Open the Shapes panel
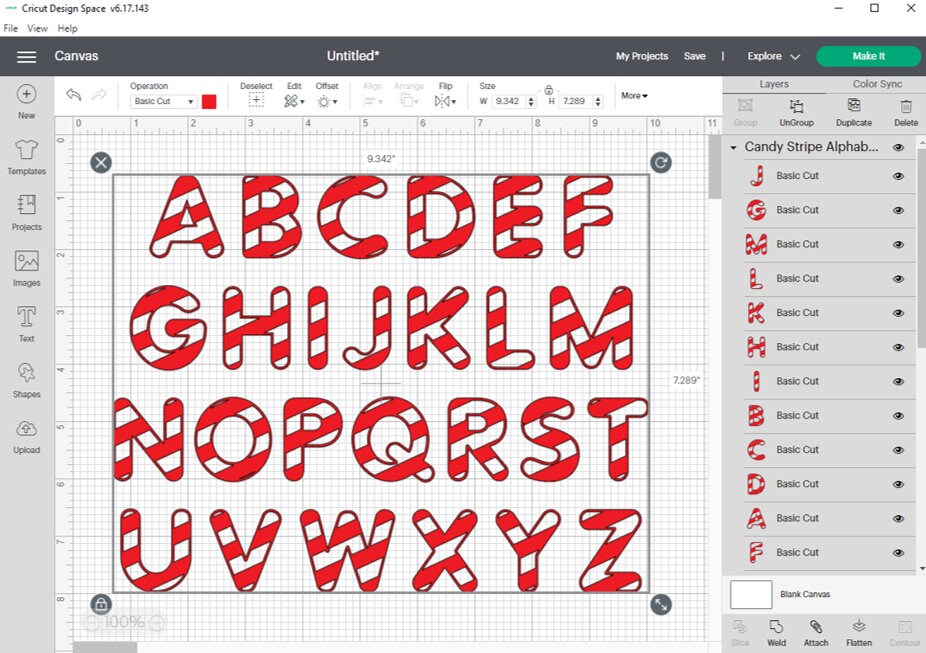The width and height of the screenshot is (926, 653). [x=26, y=378]
